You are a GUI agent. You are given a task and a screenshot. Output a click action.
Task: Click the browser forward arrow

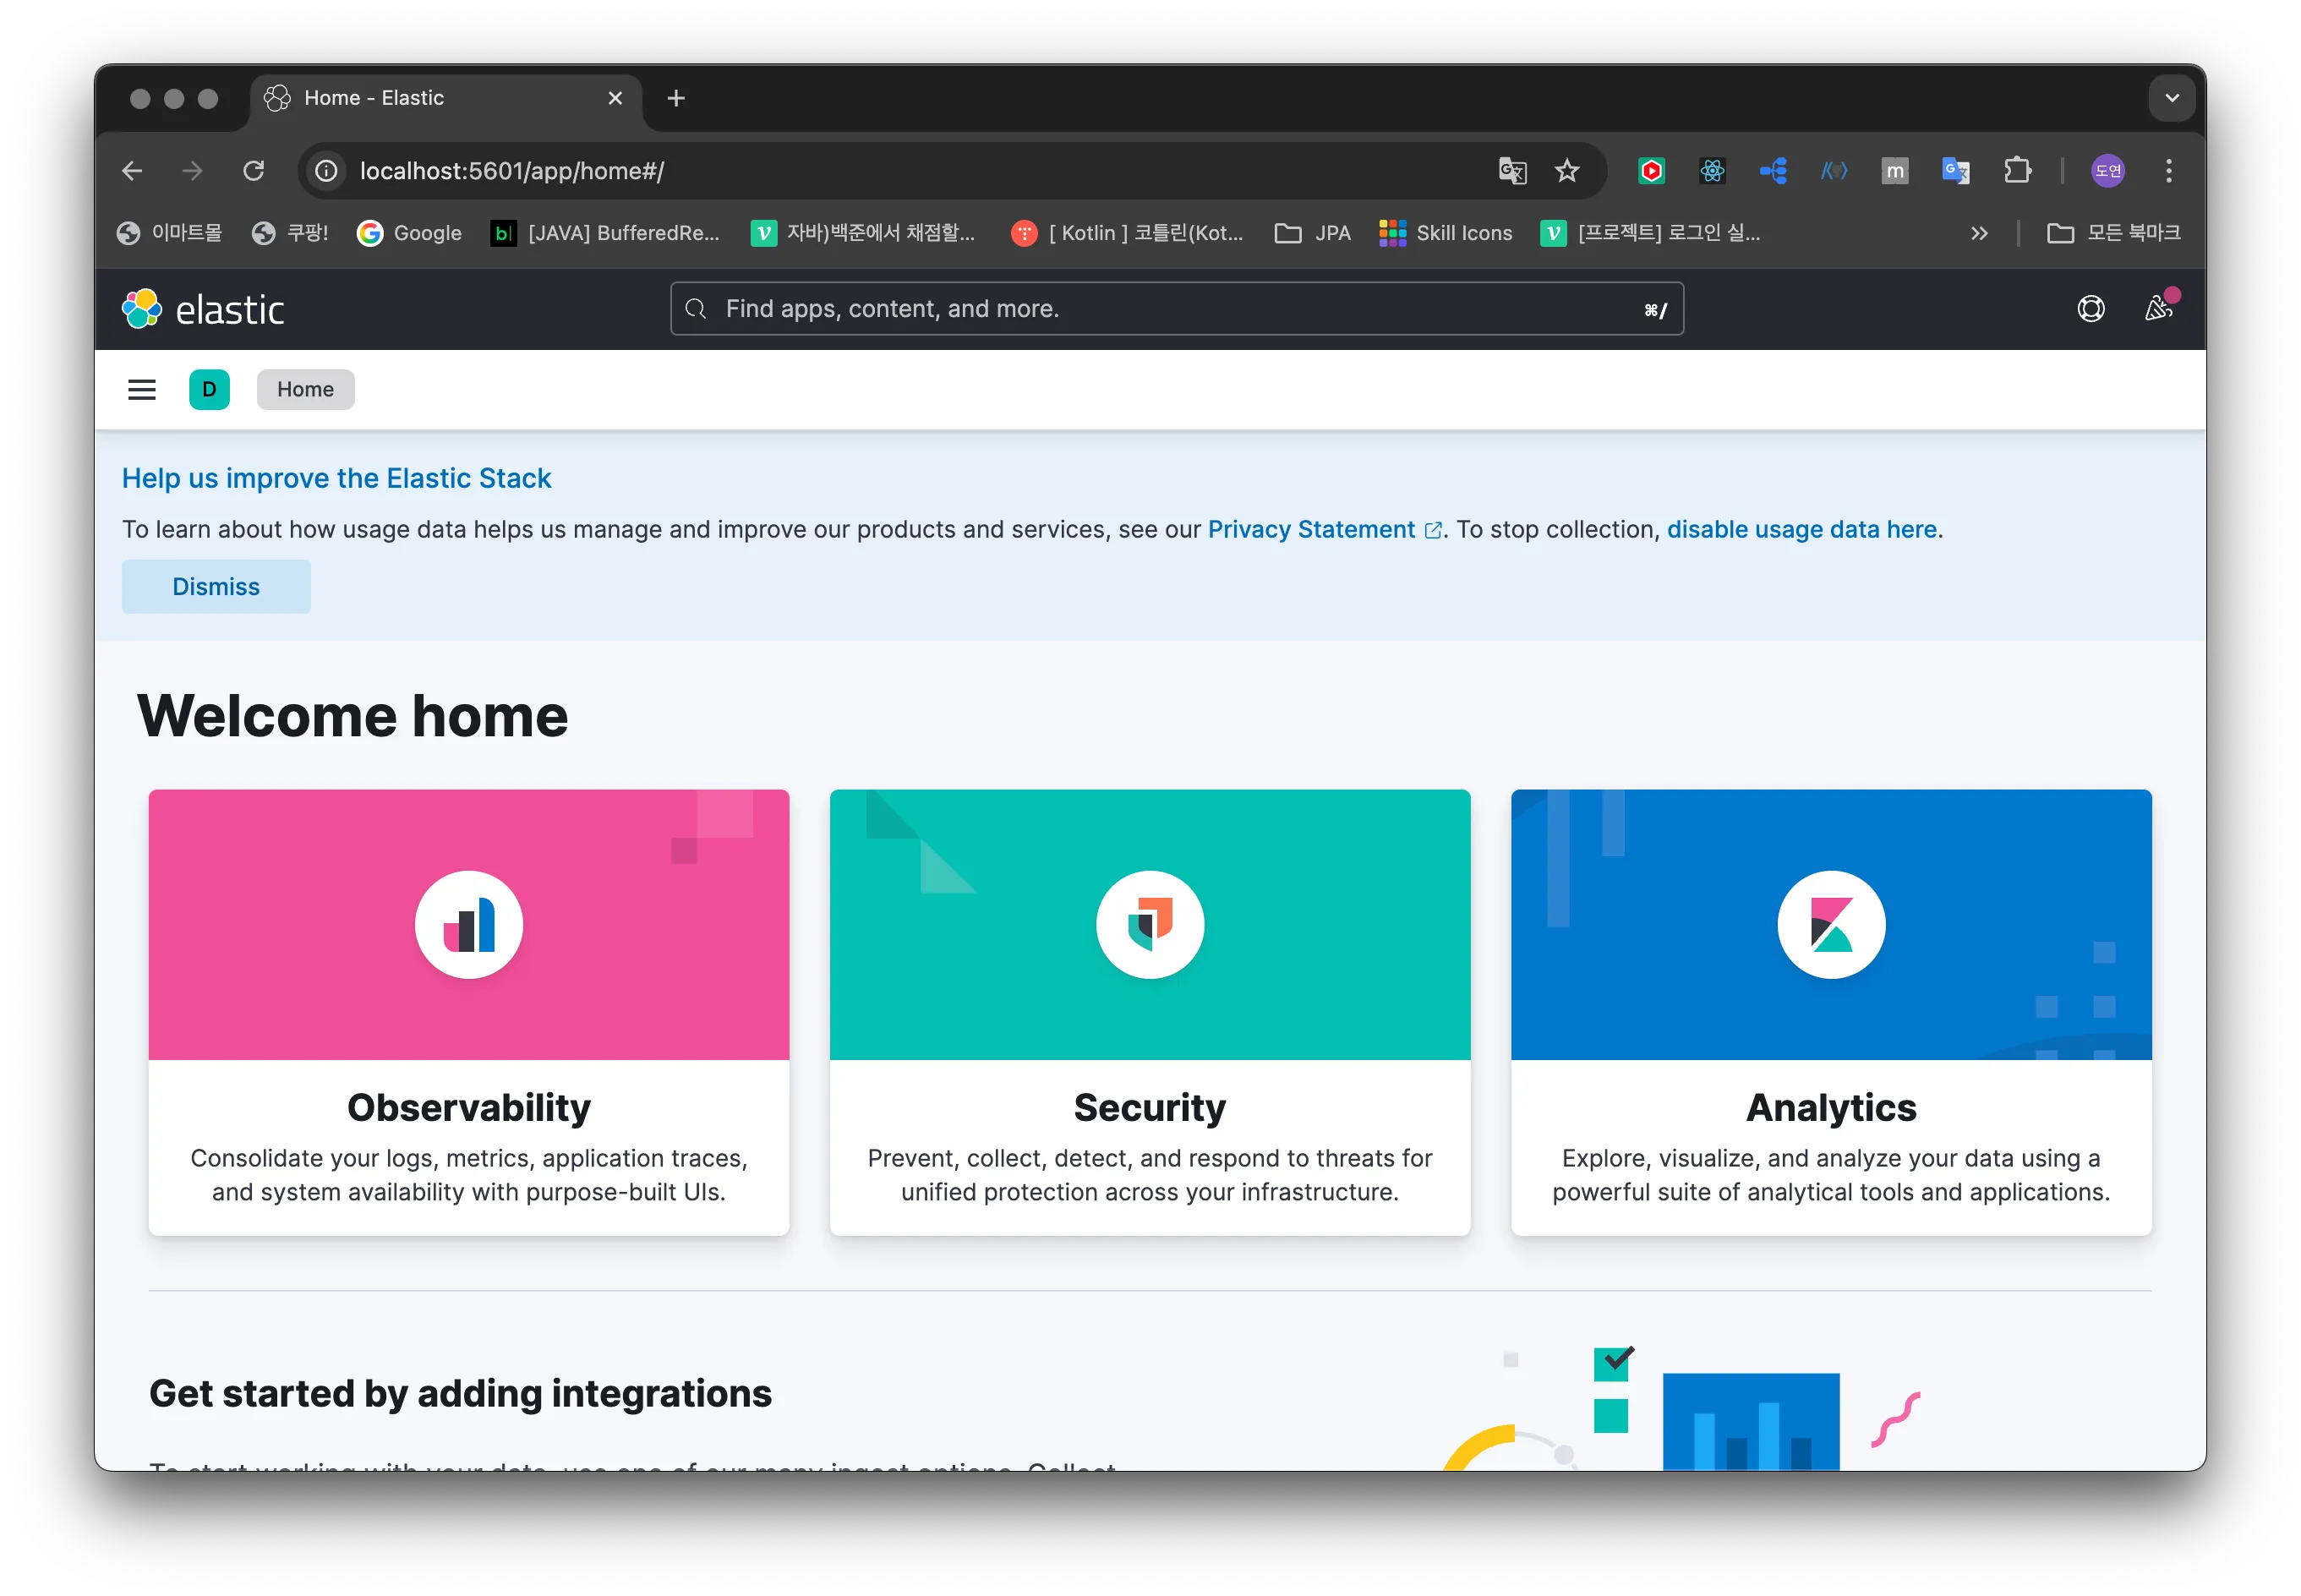point(192,171)
